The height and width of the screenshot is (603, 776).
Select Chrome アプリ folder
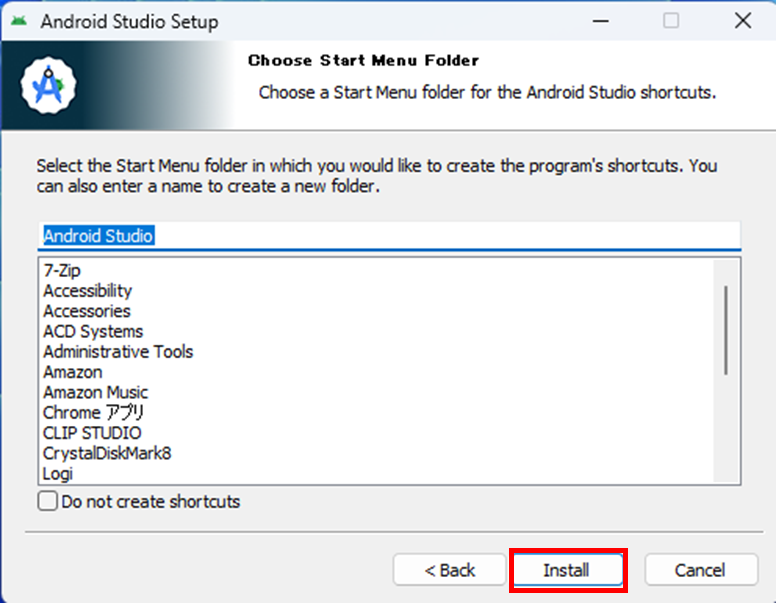(x=94, y=413)
